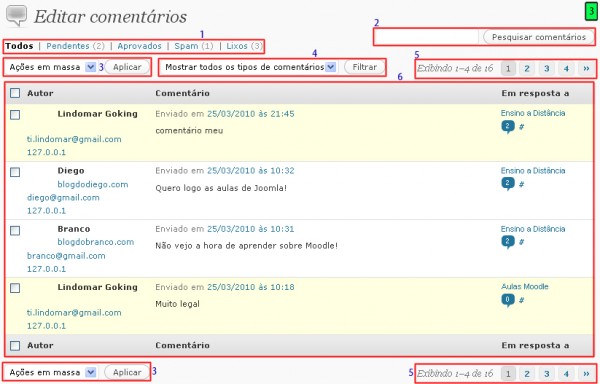This screenshot has width=600, height=384.
Task: Visit blogdobranco.com author link
Action: point(96,242)
